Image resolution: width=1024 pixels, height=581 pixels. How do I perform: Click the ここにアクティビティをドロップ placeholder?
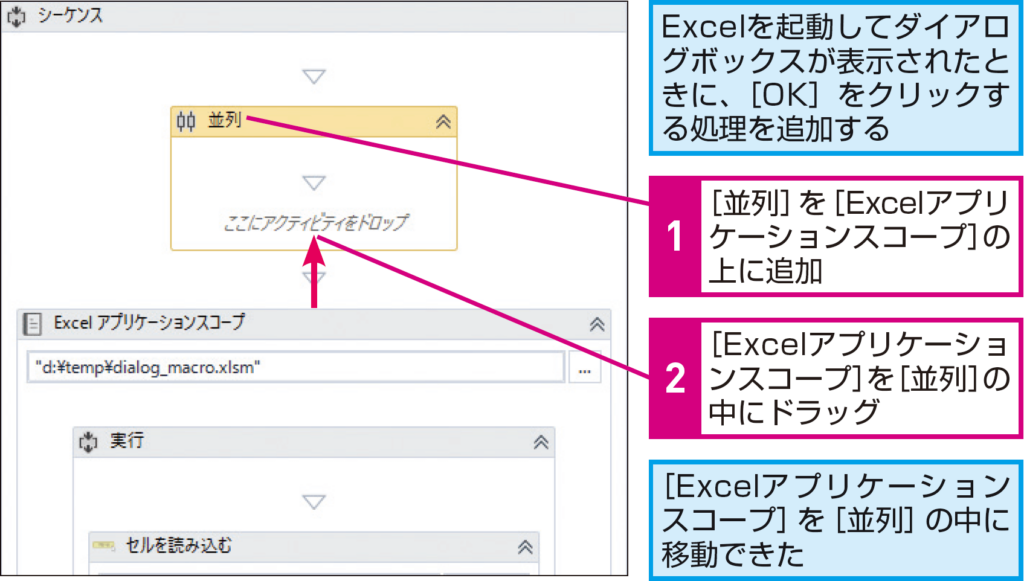tap(315, 223)
